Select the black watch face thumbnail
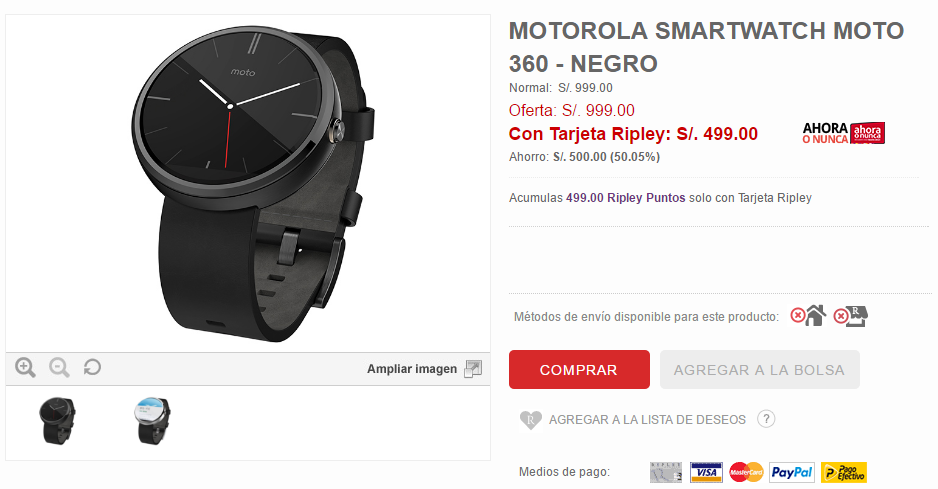This screenshot has height=489, width=938. click(57, 421)
